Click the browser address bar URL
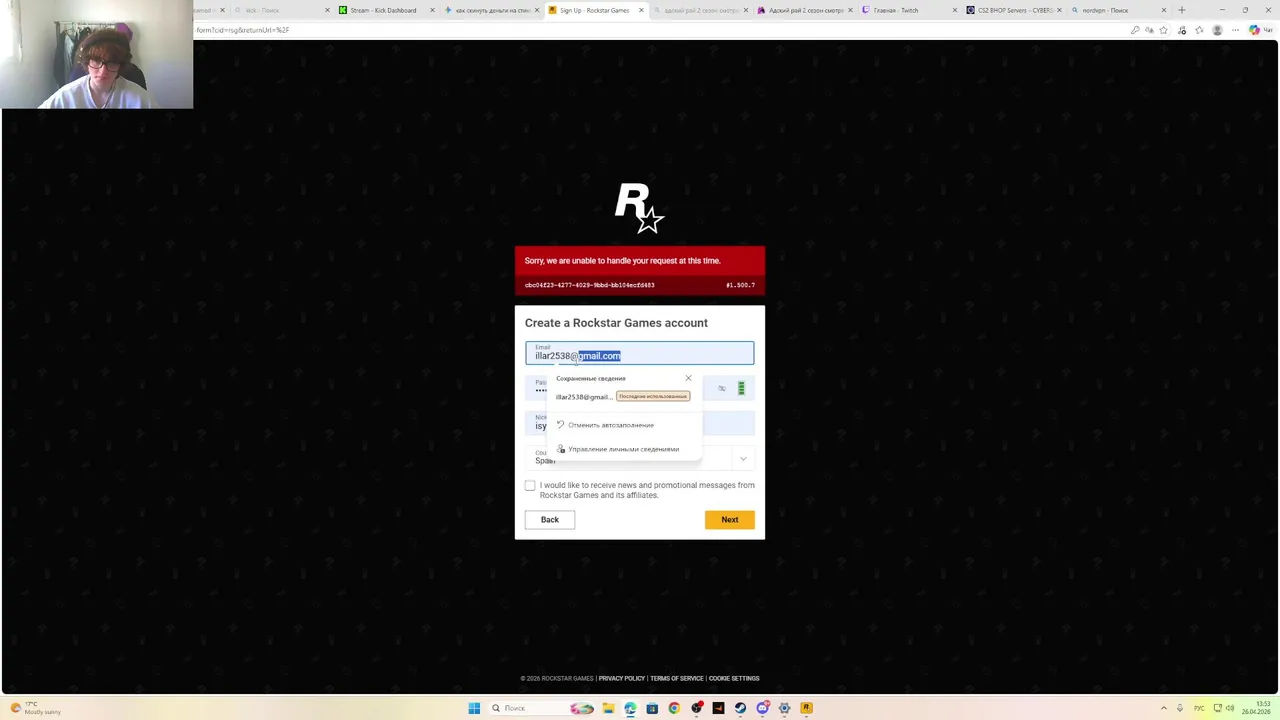The height and width of the screenshot is (720, 1280). click(243, 30)
